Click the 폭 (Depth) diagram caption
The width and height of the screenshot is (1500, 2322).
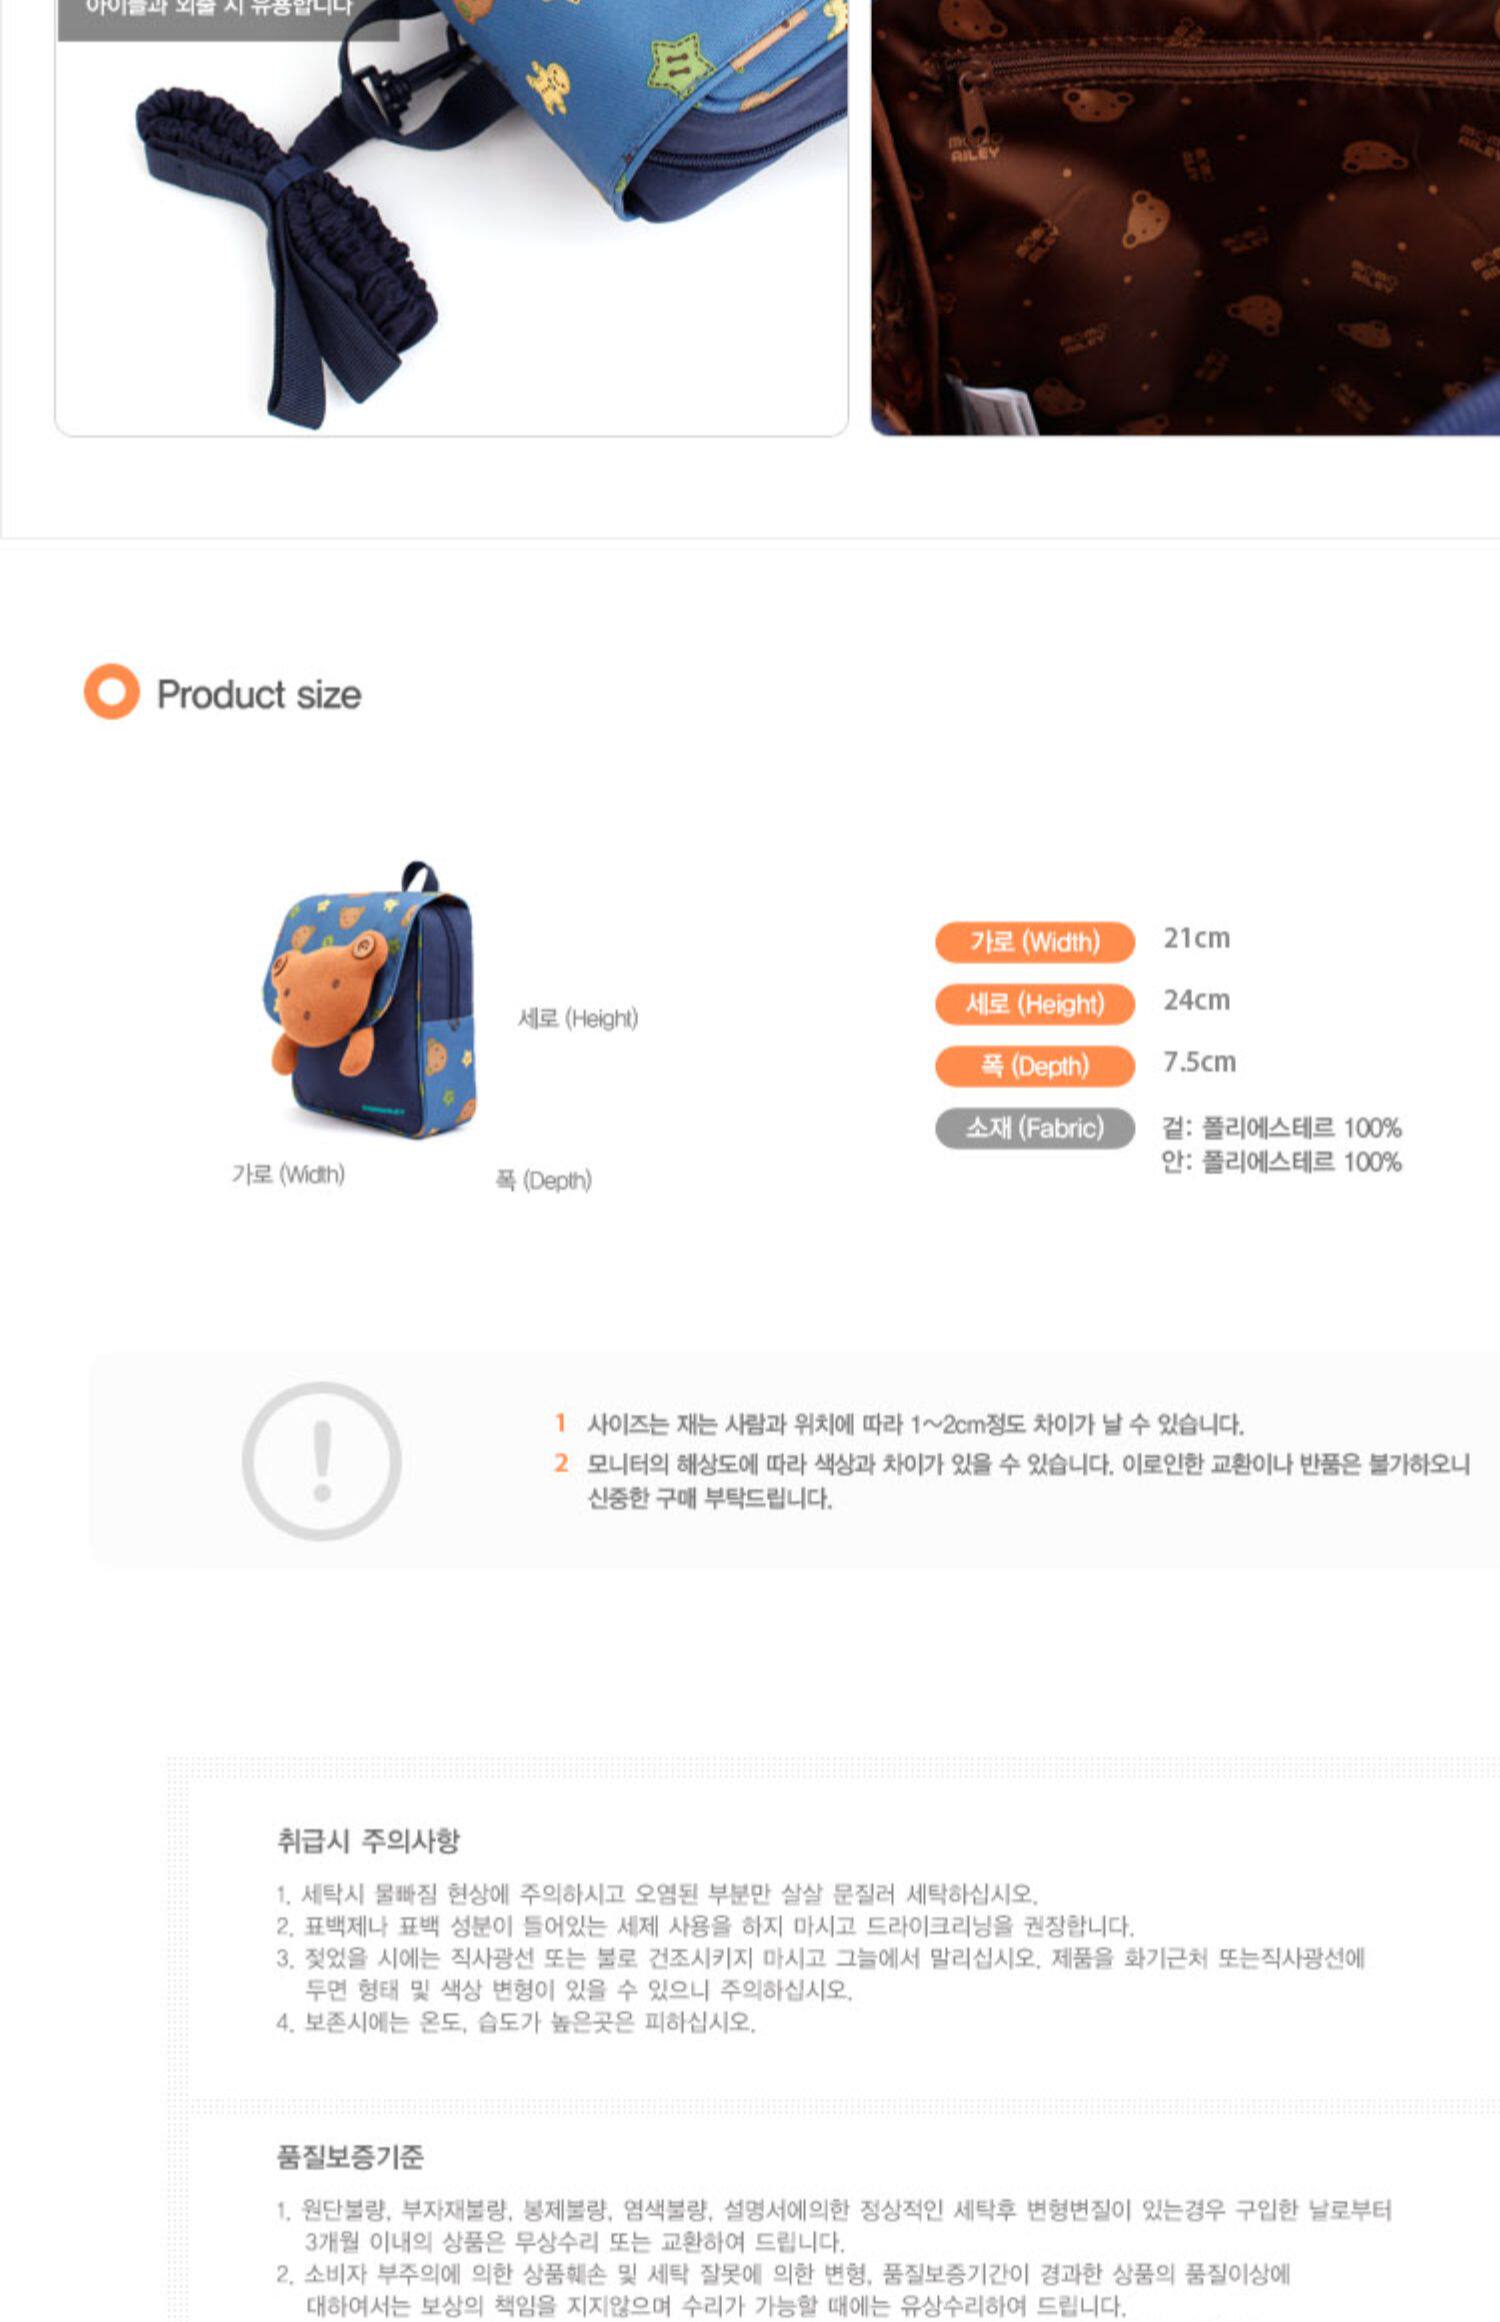click(543, 1180)
